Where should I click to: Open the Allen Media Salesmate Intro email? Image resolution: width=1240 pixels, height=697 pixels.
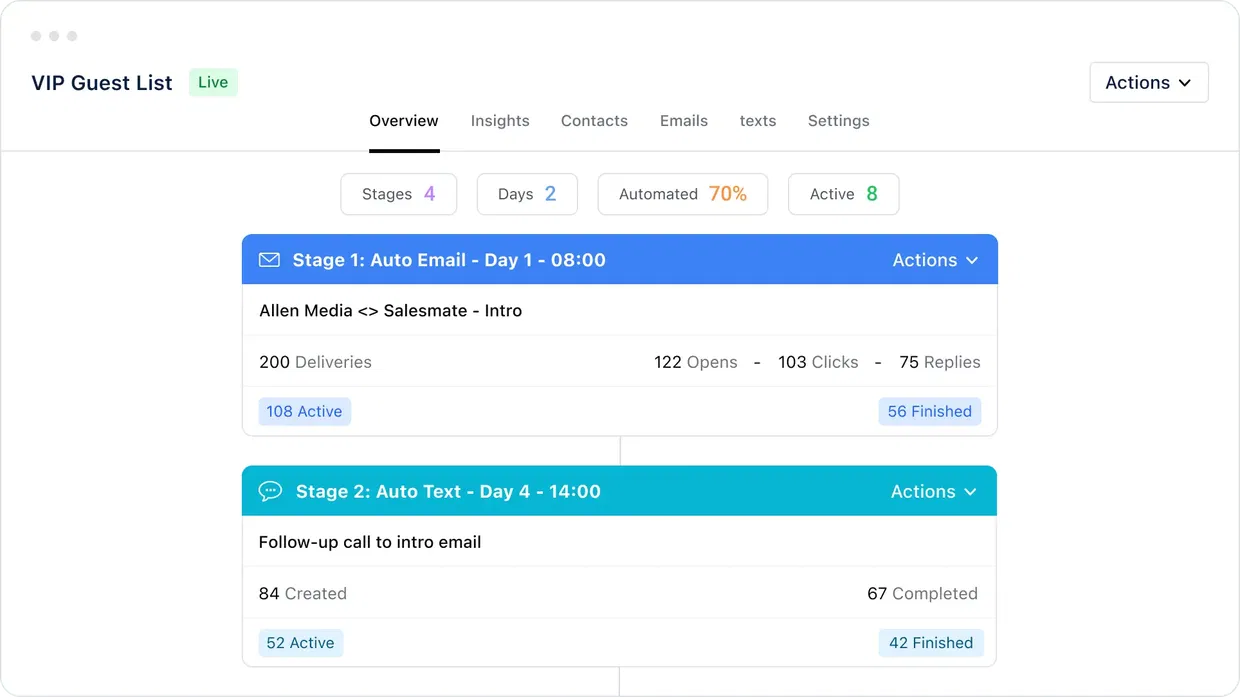click(x=390, y=310)
